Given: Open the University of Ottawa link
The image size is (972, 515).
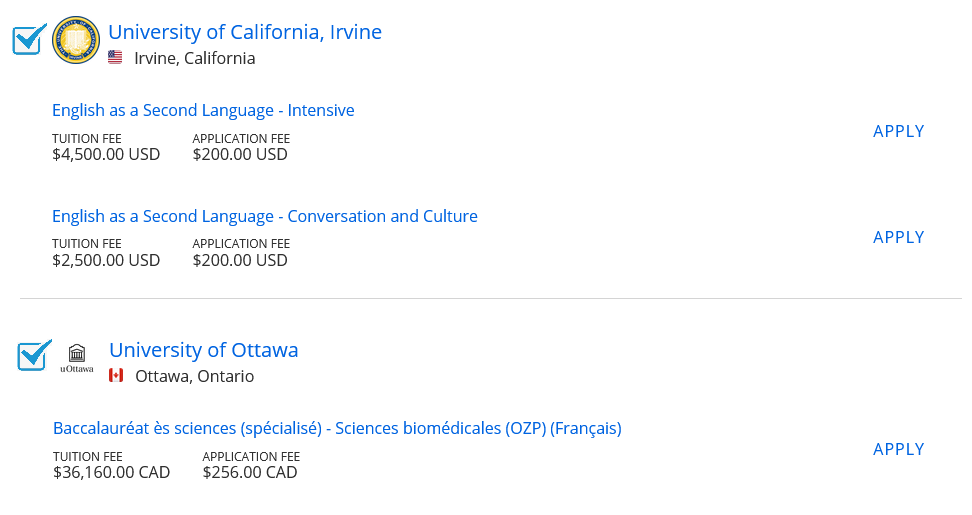Looking at the screenshot, I should click(203, 350).
